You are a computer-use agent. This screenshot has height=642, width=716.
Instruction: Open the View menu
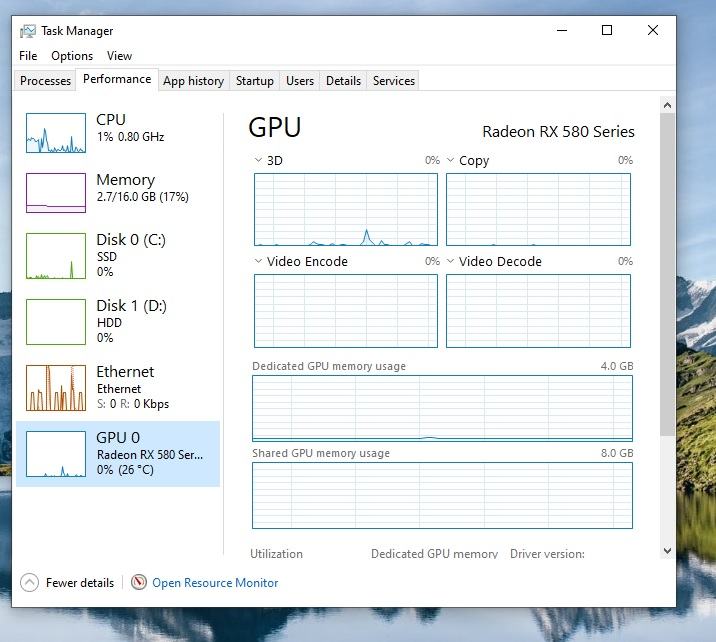(119, 56)
